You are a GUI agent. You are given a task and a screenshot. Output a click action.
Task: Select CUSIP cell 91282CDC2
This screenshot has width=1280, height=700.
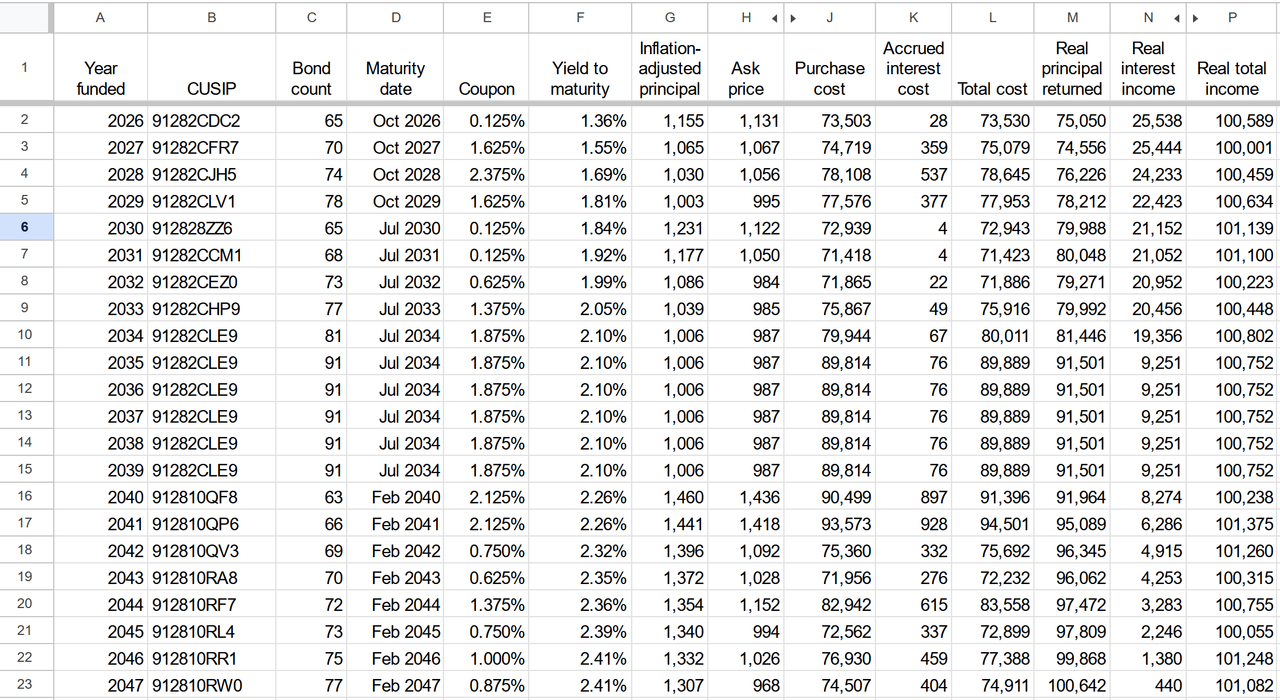tap(212, 121)
